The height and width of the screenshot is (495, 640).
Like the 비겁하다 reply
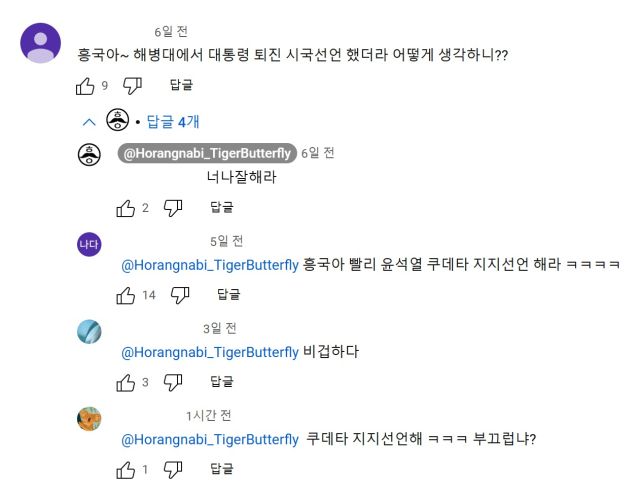(125, 382)
